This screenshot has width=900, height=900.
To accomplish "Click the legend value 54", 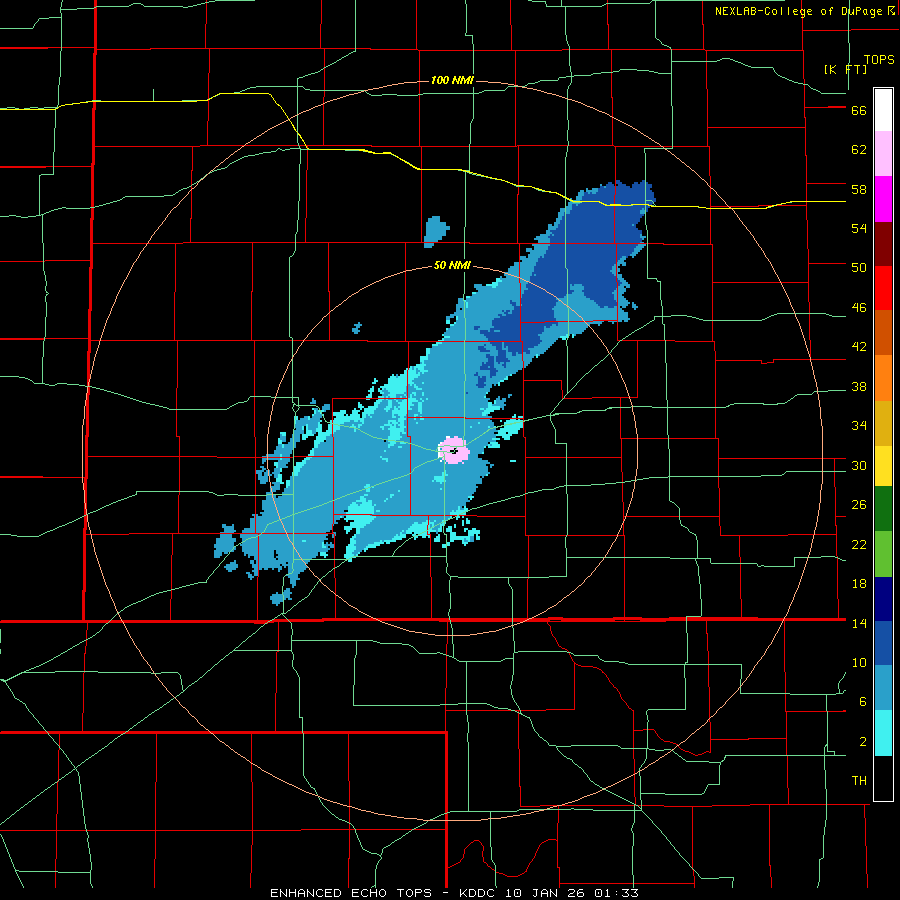I will (859, 228).
